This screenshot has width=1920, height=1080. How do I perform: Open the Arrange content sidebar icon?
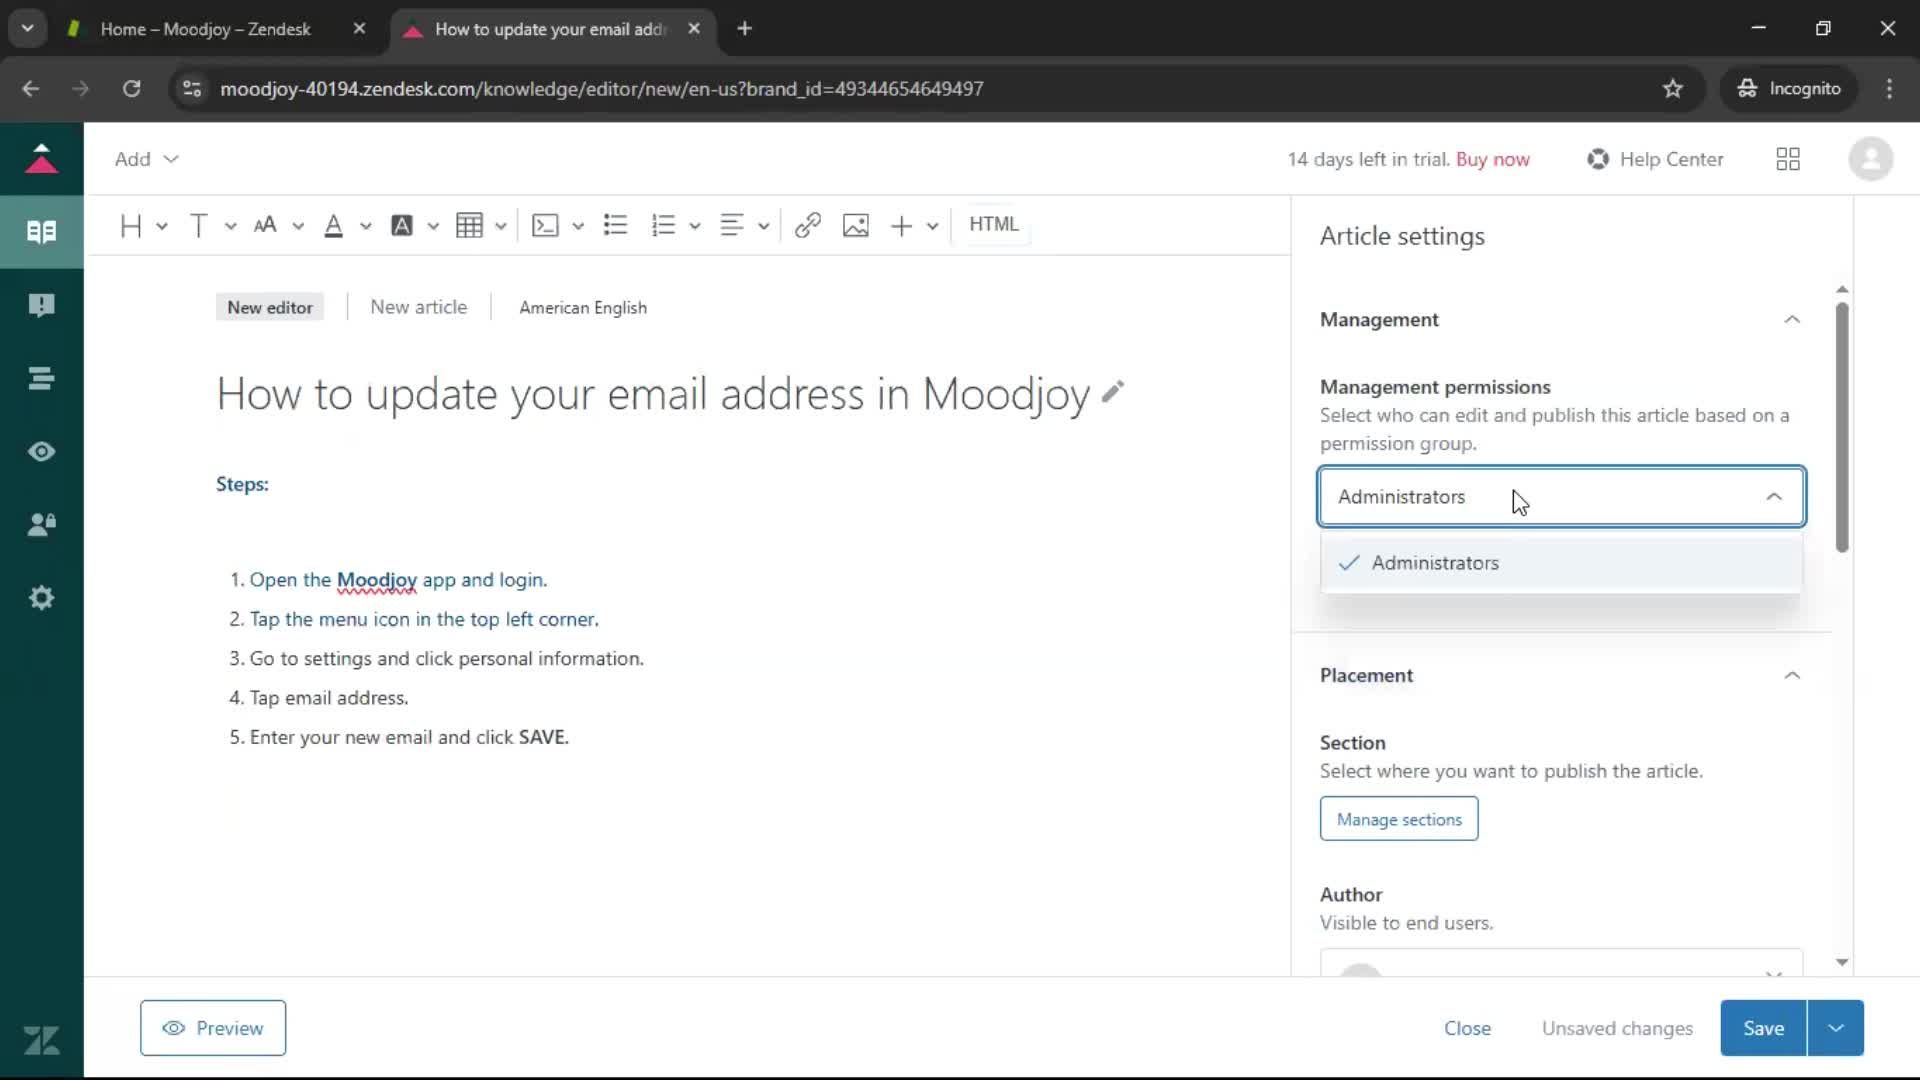click(x=41, y=378)
